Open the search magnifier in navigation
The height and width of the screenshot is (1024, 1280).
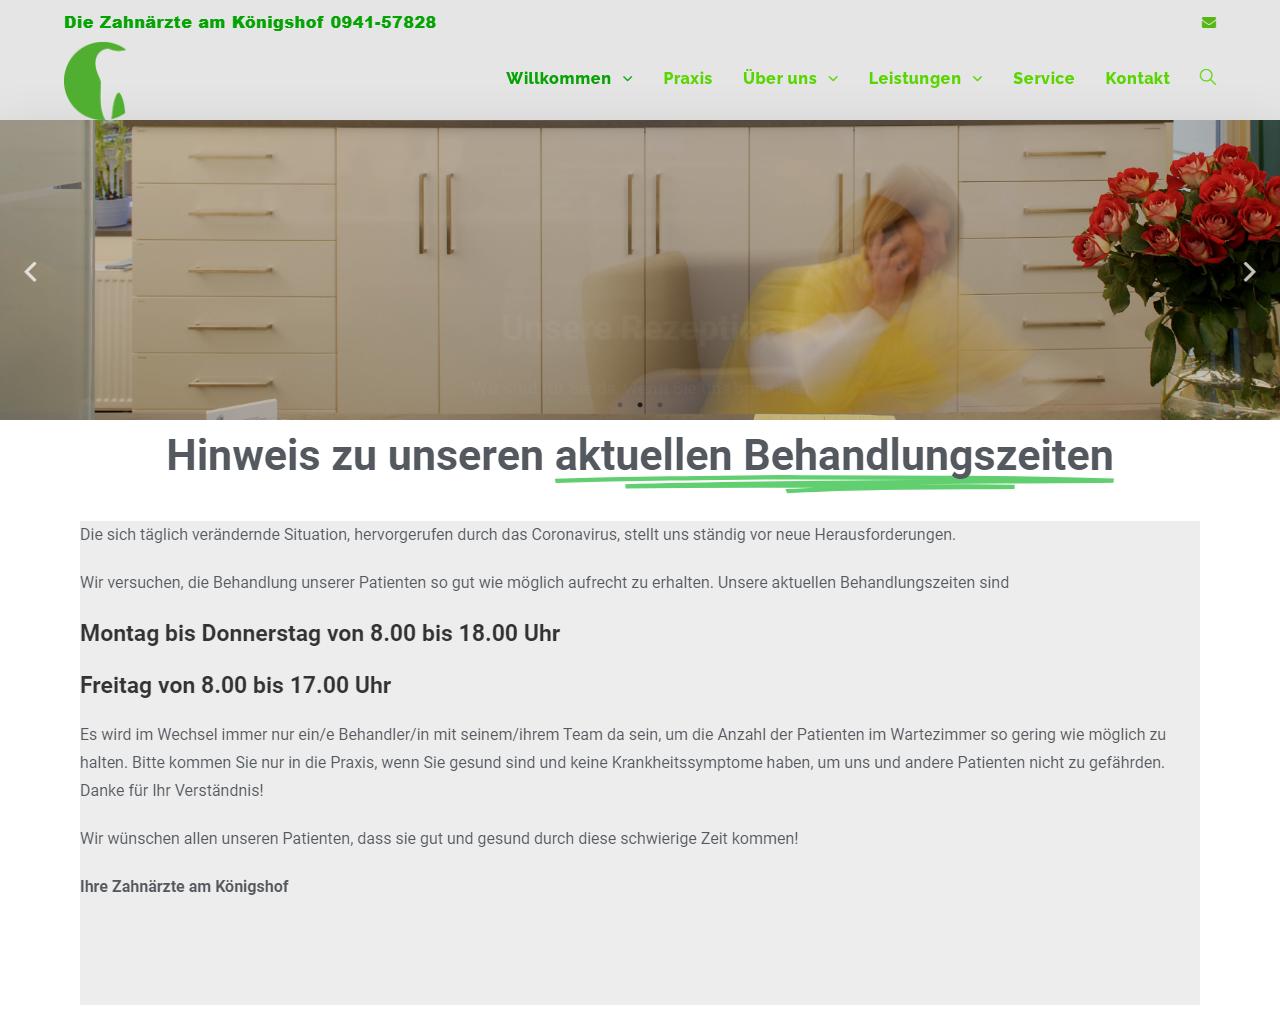click(1207, 77)
